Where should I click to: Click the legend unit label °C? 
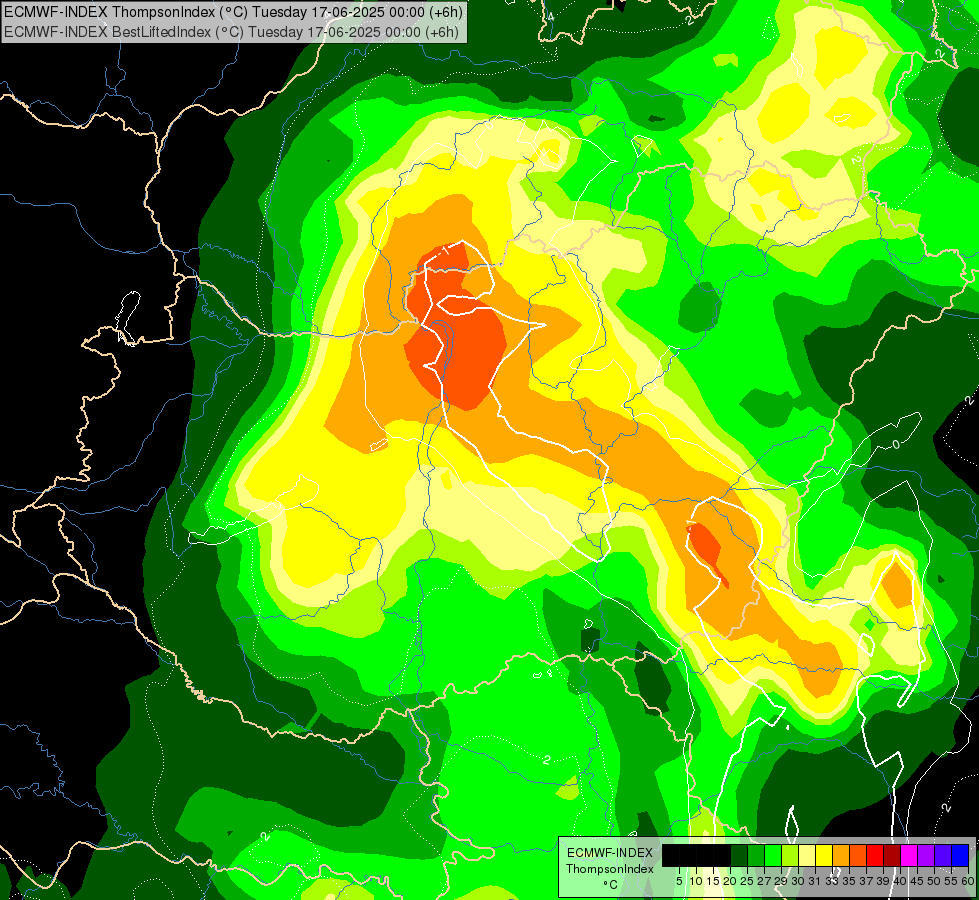610,885
